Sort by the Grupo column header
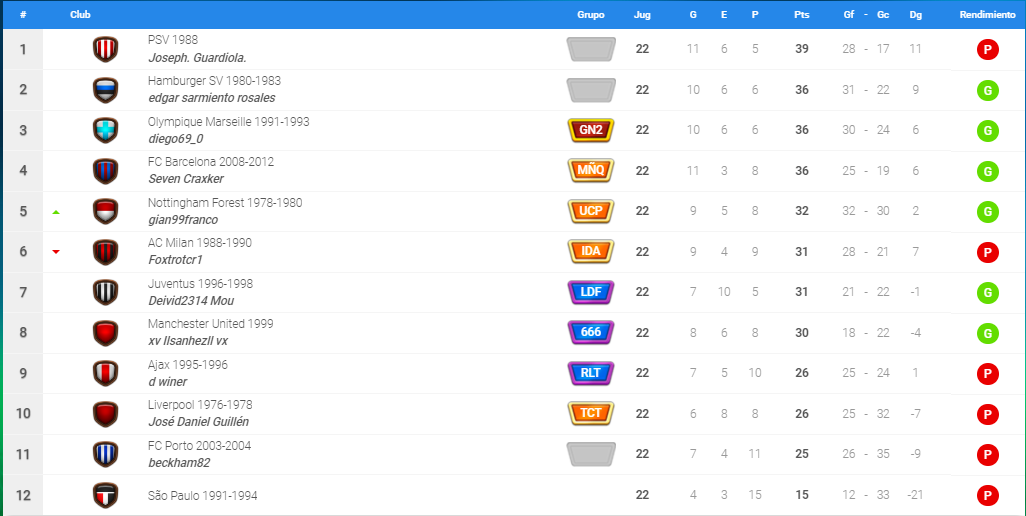Viewport: 1026px width, 516px height. coord(591,14)
